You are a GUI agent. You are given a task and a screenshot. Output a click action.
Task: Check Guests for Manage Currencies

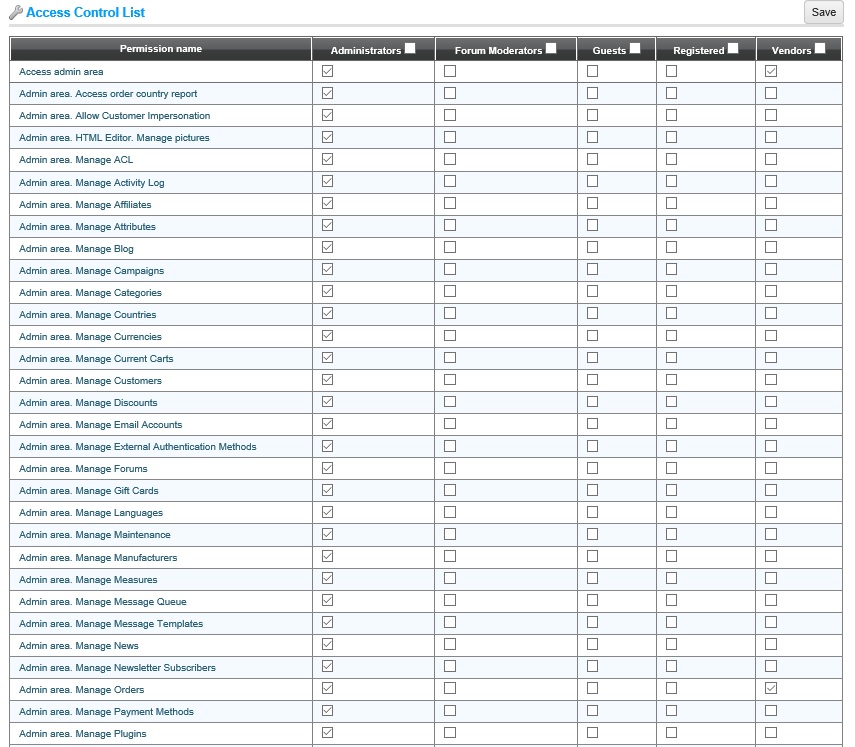pos(592,335)
